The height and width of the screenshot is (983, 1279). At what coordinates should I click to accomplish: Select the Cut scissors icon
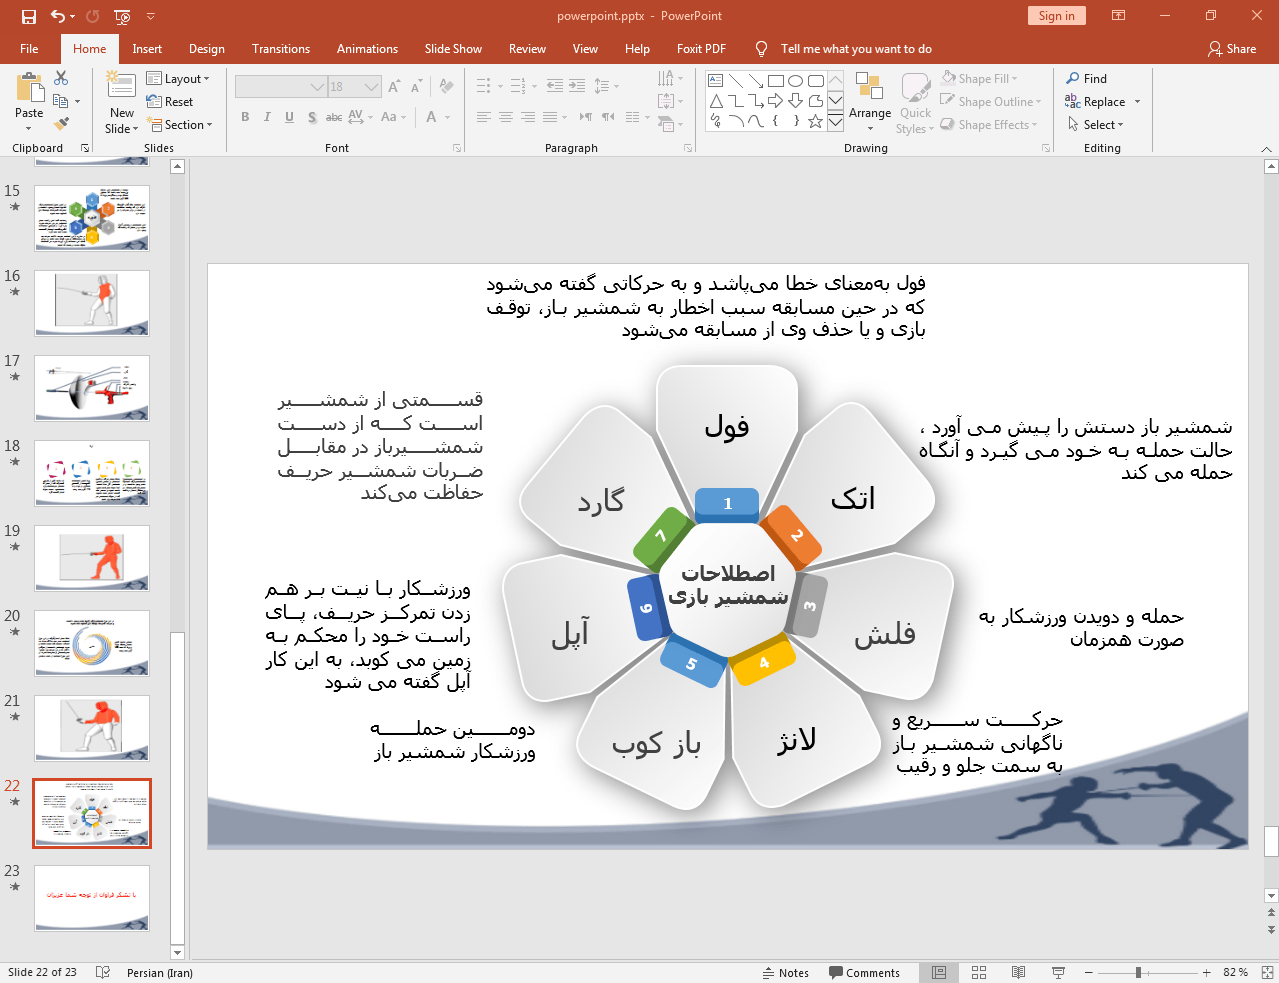tap(61, 78)
